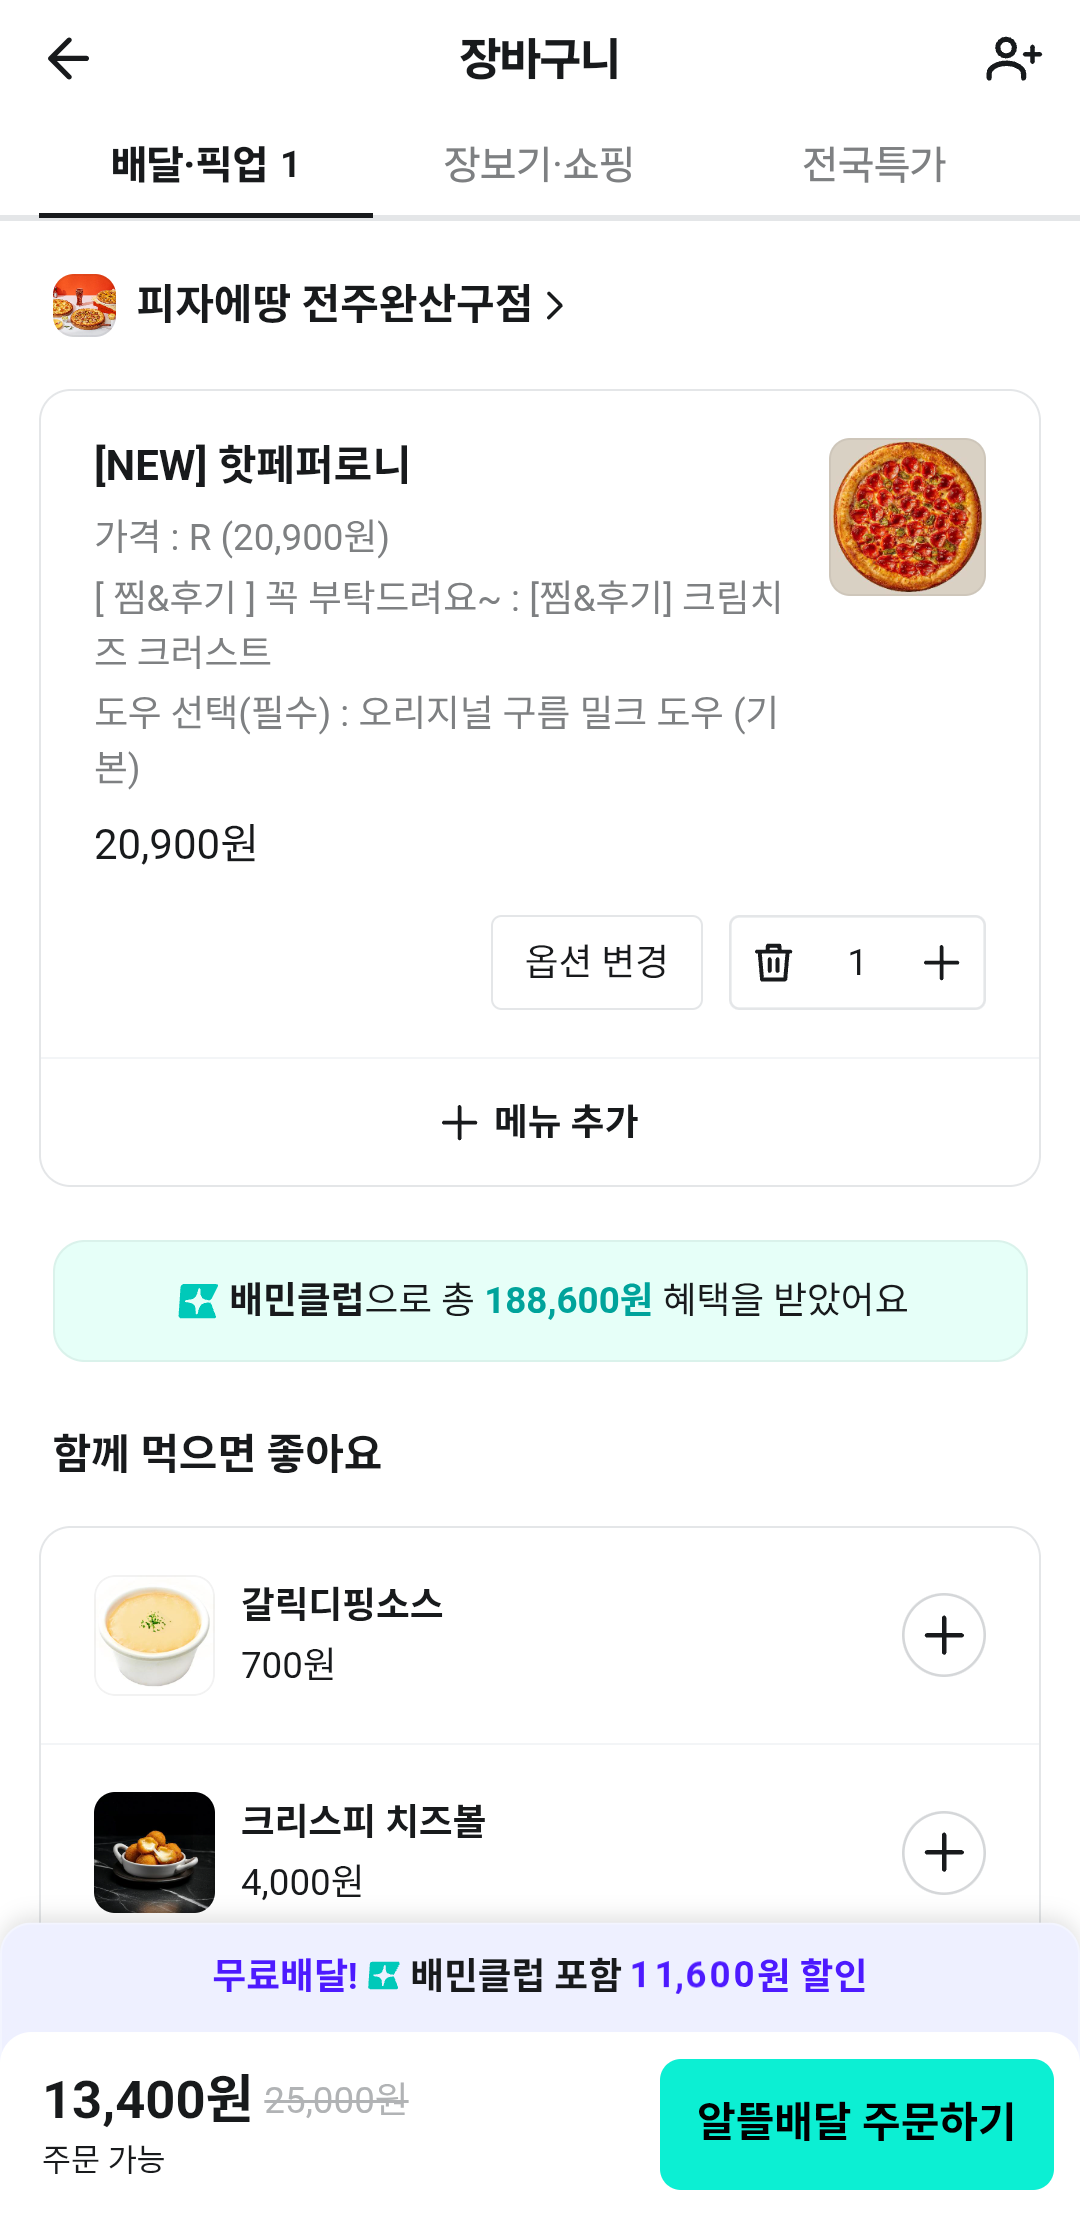This screenshot has height=2216, width=1080.
Task: Tap the 피자에땅 store logo icon
Action: point(84,305)
